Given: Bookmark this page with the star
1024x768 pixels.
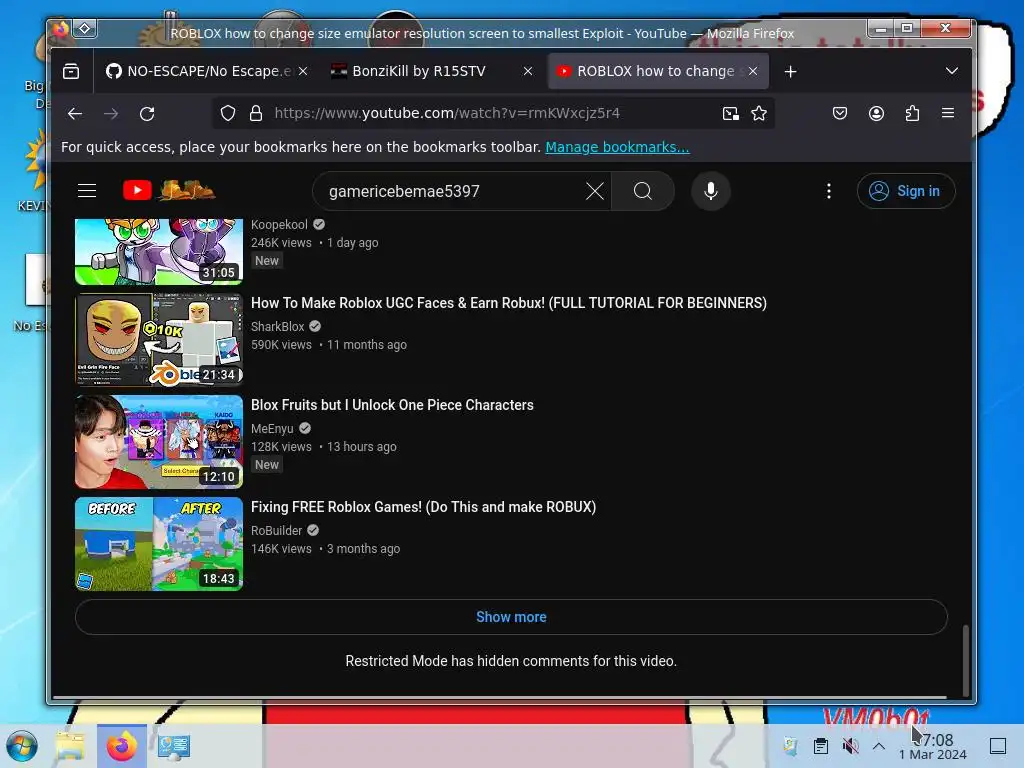Looking at the screenshot, I should click(759, 114).
